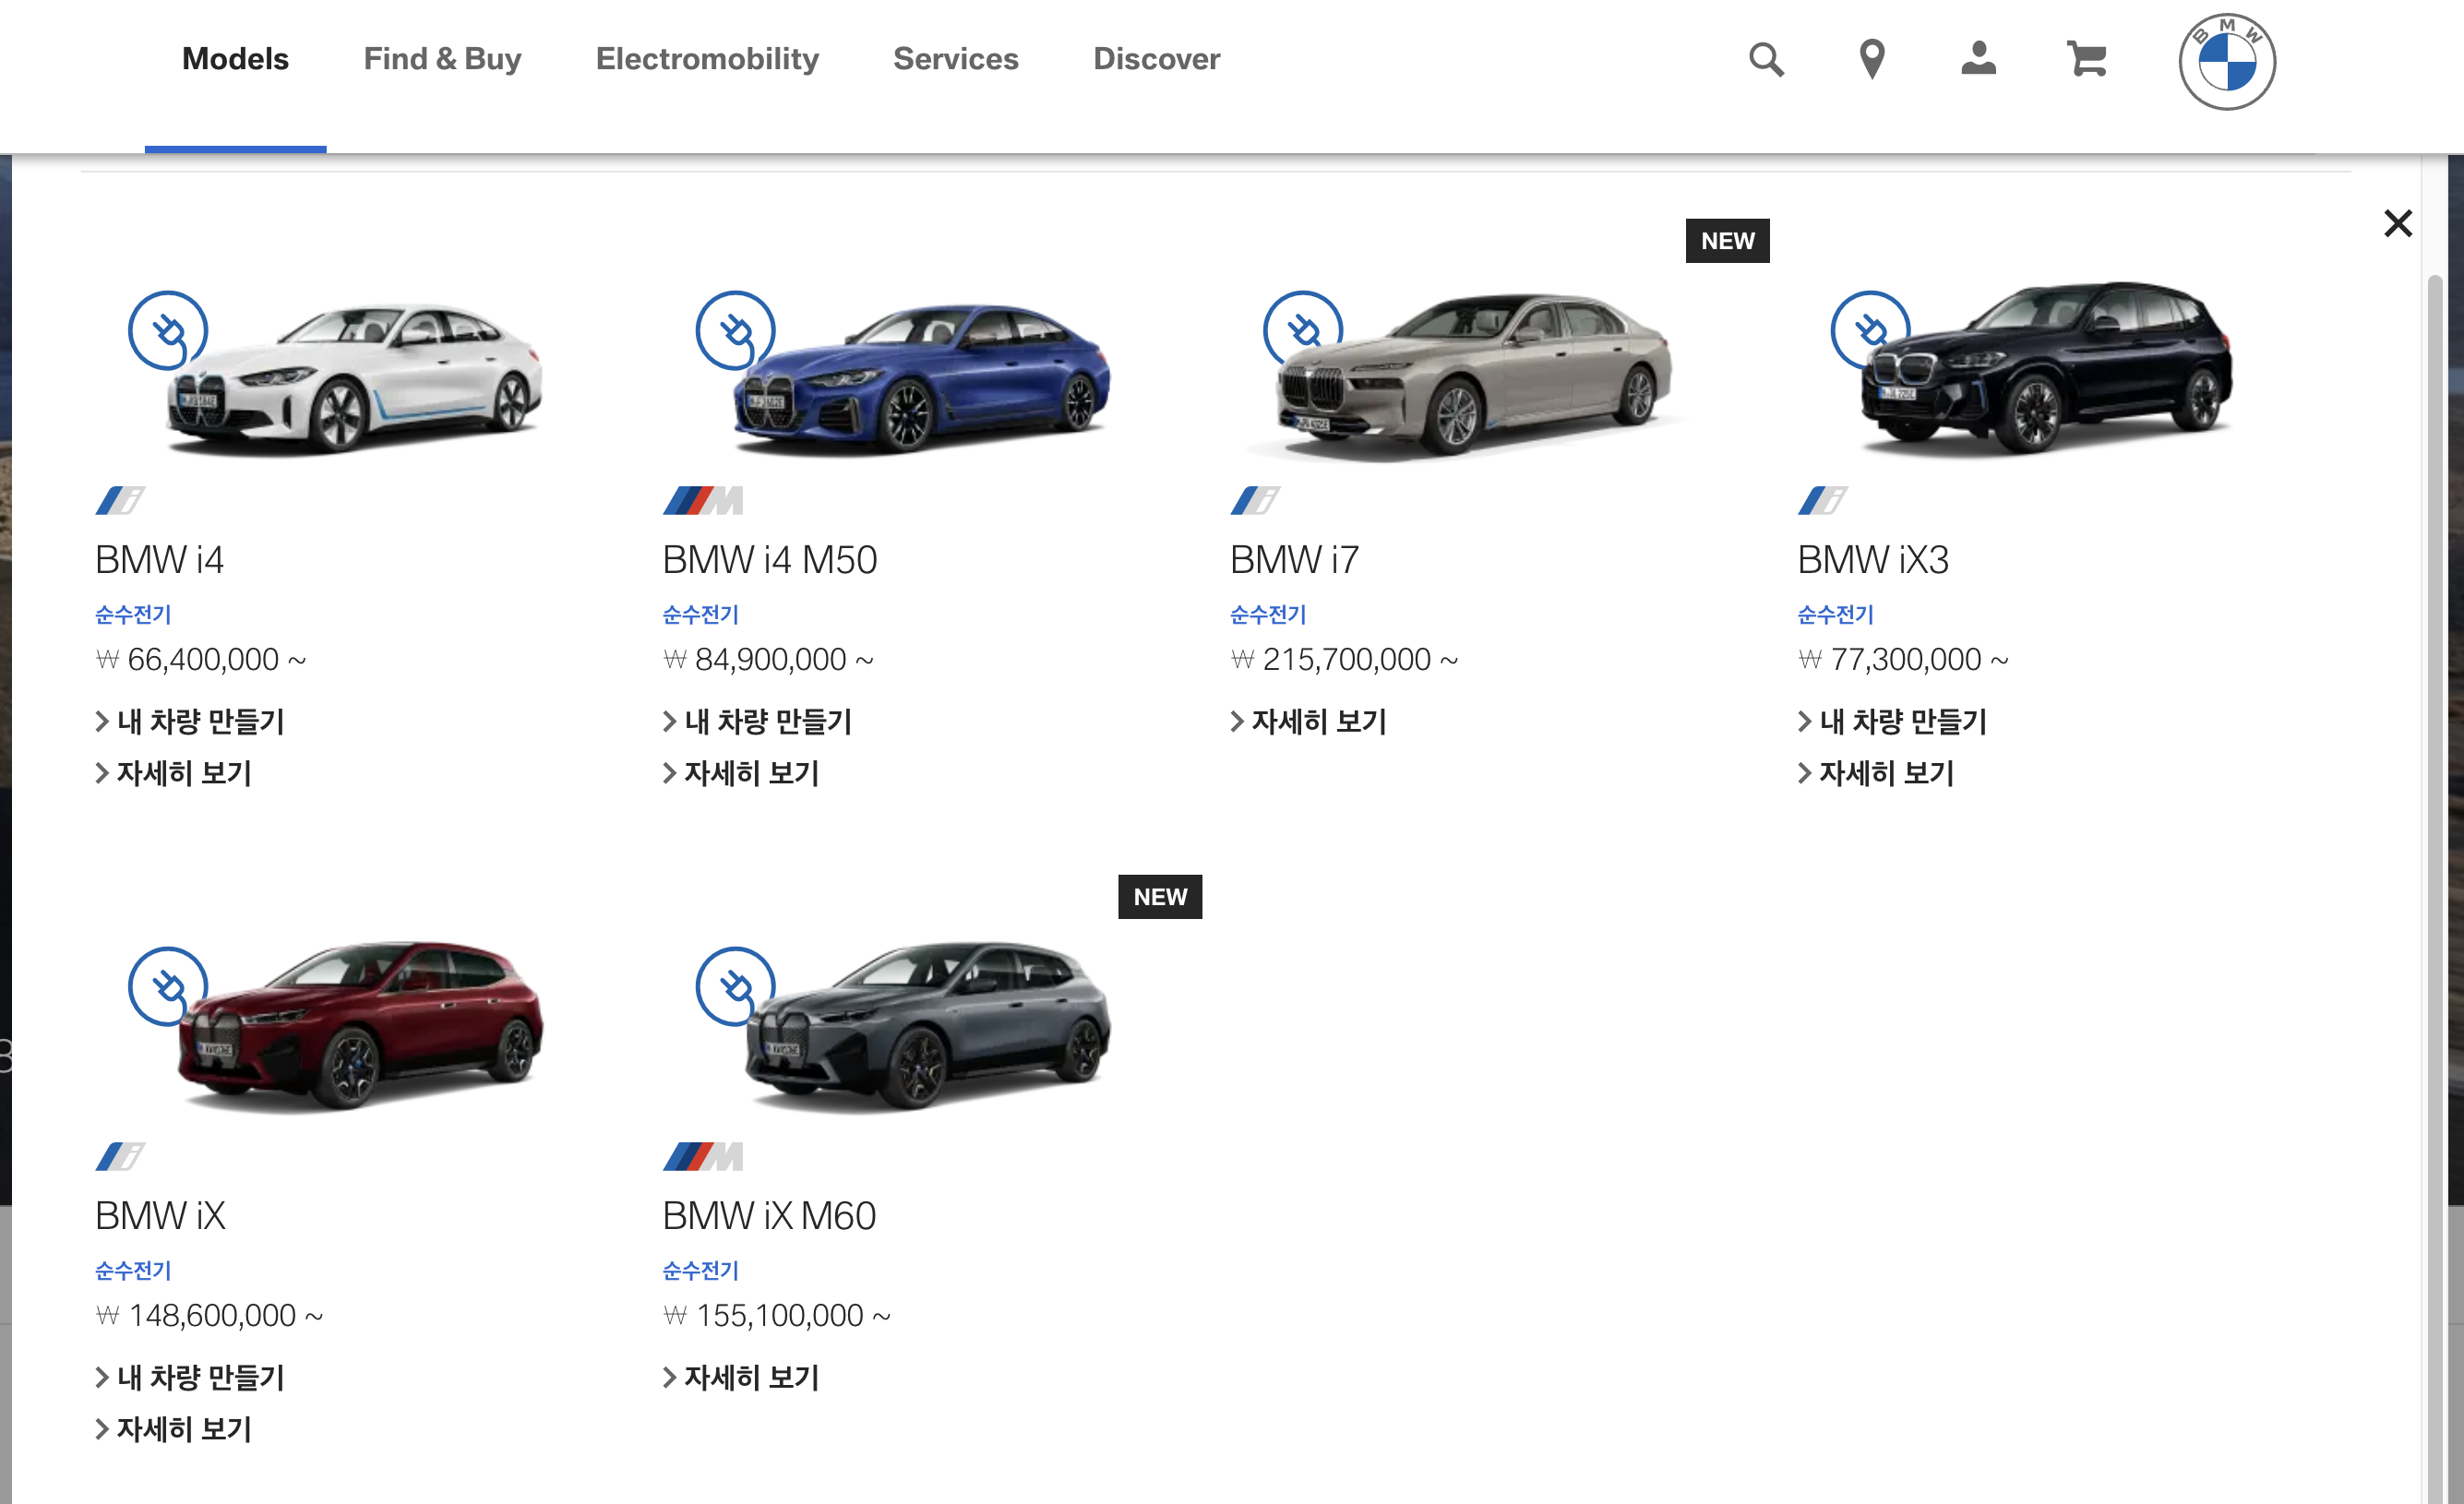
Task: Click the electric plug icon on BMW iX
Action: tap(168, 987)
